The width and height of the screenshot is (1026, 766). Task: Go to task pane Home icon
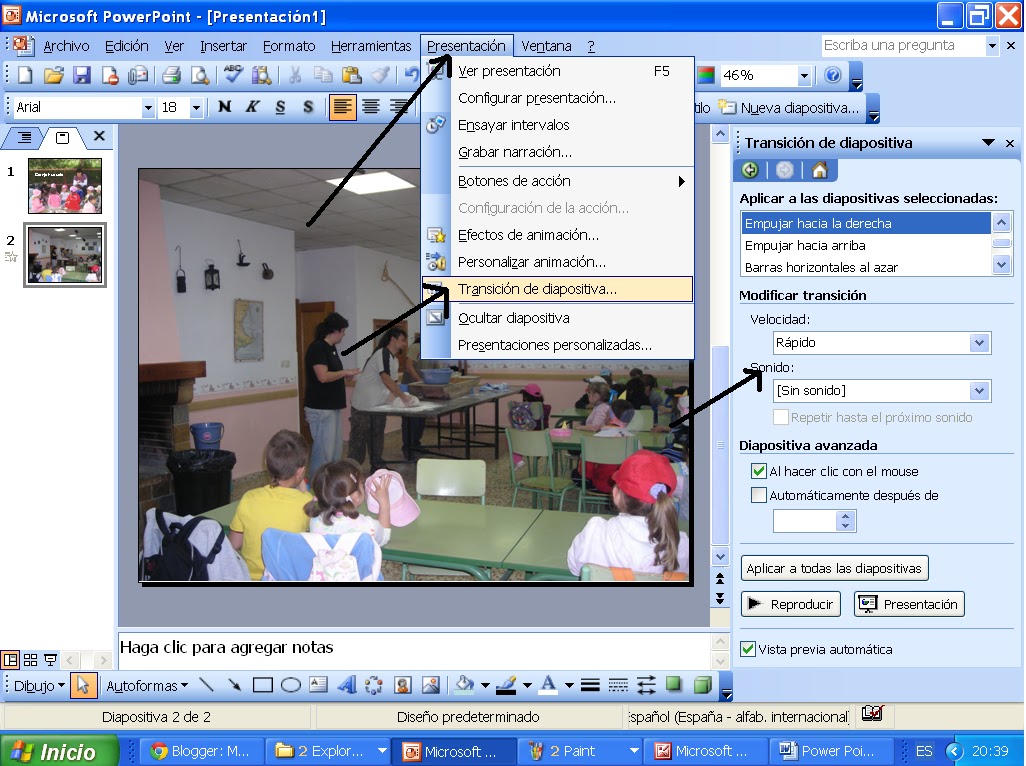click(x=819, y=170)
